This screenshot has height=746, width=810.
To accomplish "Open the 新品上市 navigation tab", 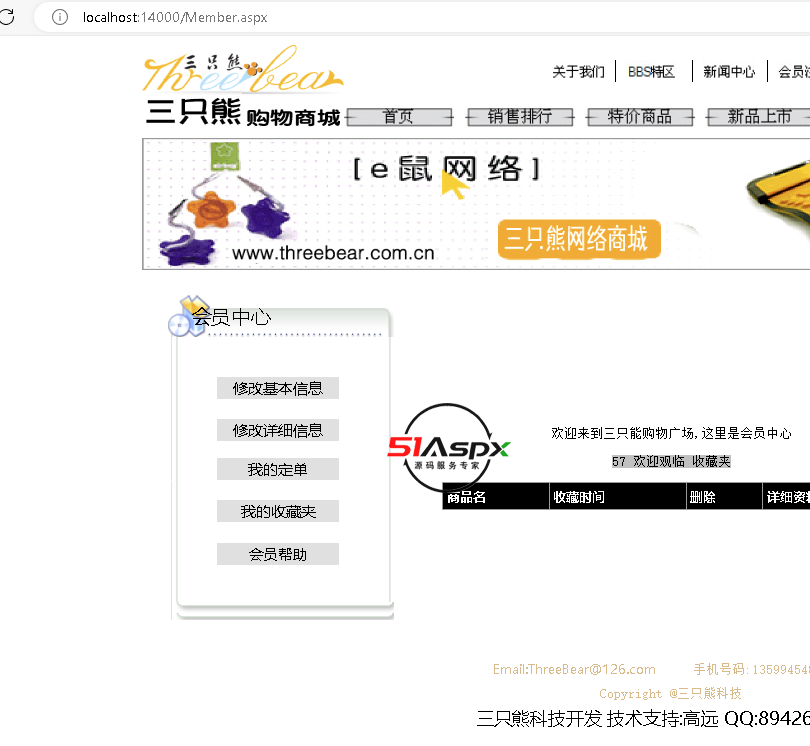I will point(758,117).
